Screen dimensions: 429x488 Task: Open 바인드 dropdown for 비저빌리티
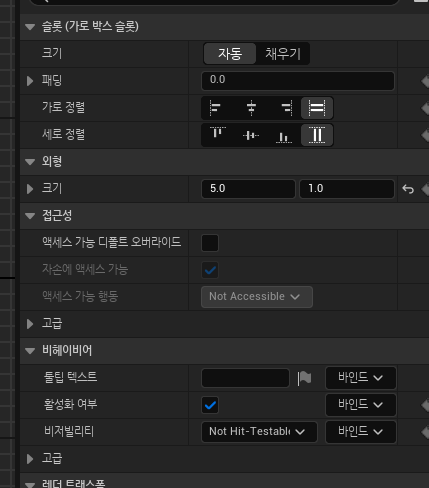(361, 432)
